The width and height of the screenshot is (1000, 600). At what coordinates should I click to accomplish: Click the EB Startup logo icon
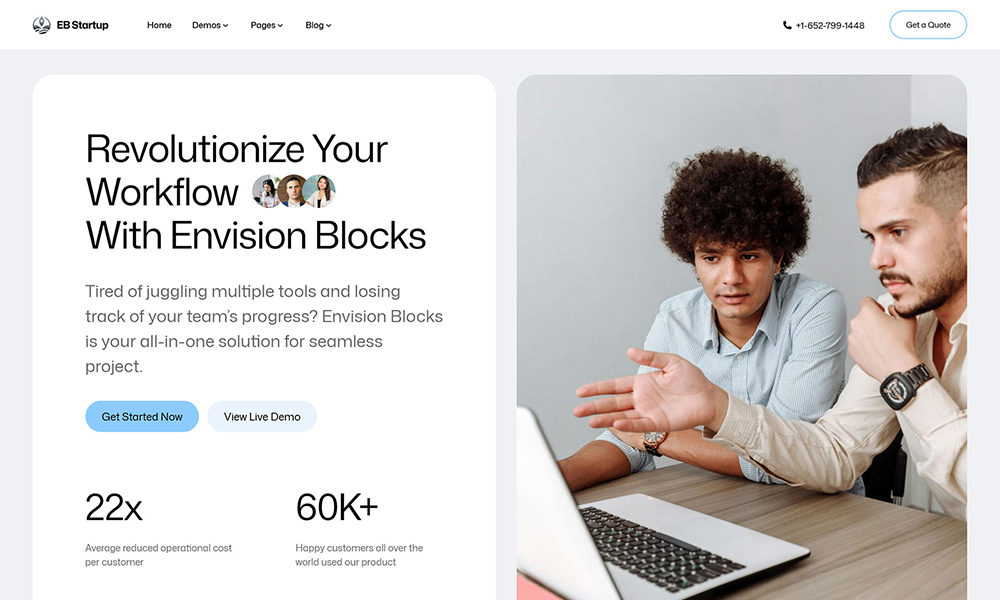click(x=41, y=25)
